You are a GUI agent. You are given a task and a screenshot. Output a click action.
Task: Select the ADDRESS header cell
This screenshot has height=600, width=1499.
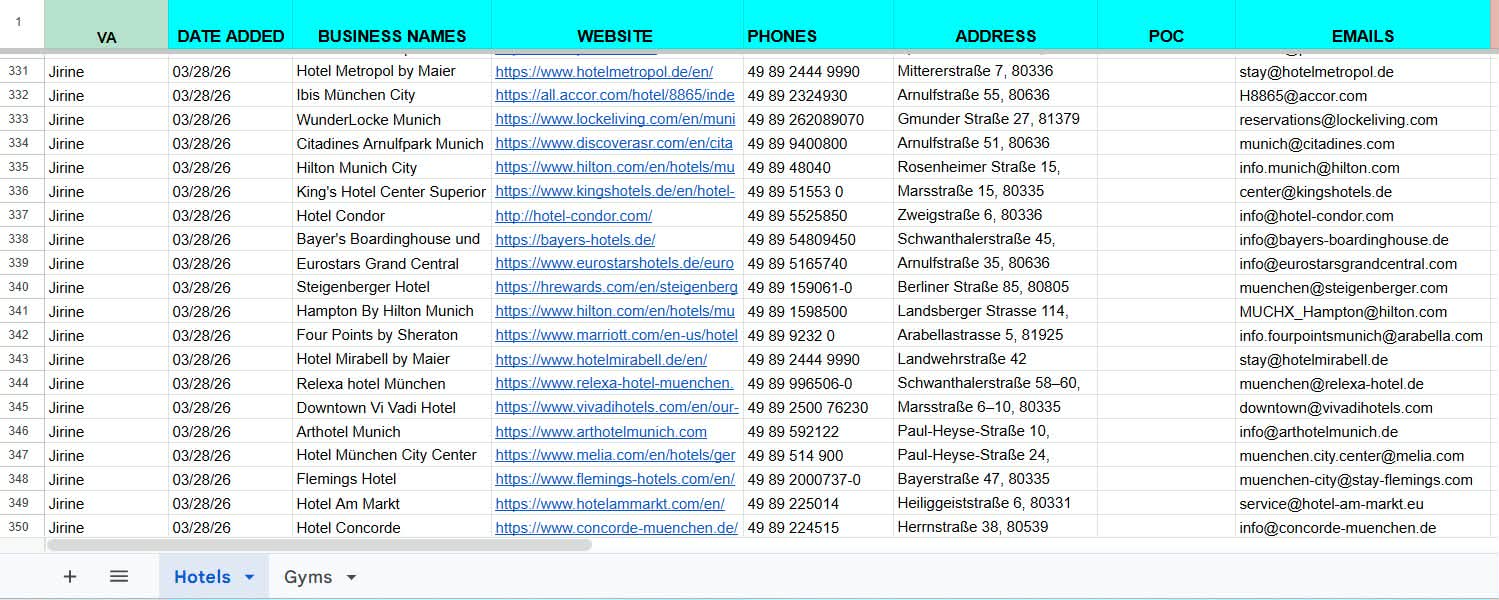pos(996,24)
